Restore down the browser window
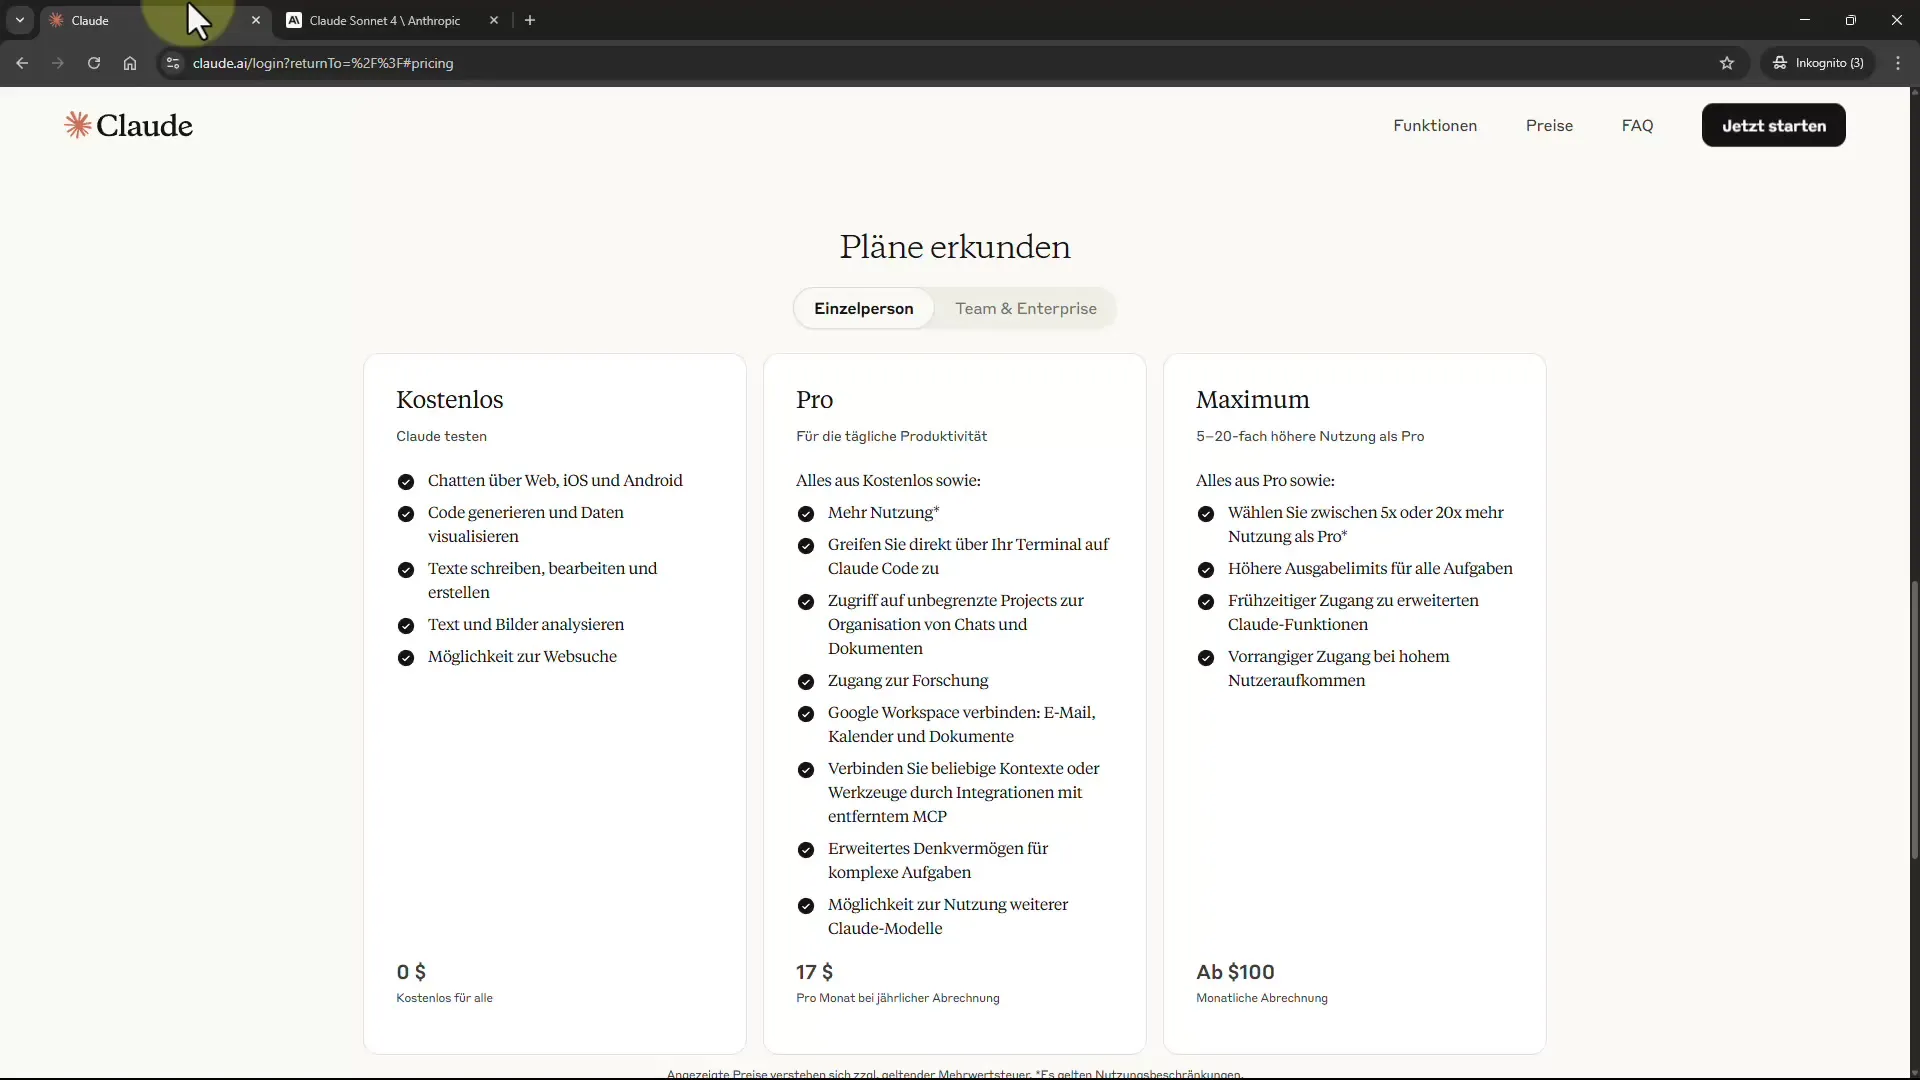This screenshot has height=1080, width=1920. 1851,20
